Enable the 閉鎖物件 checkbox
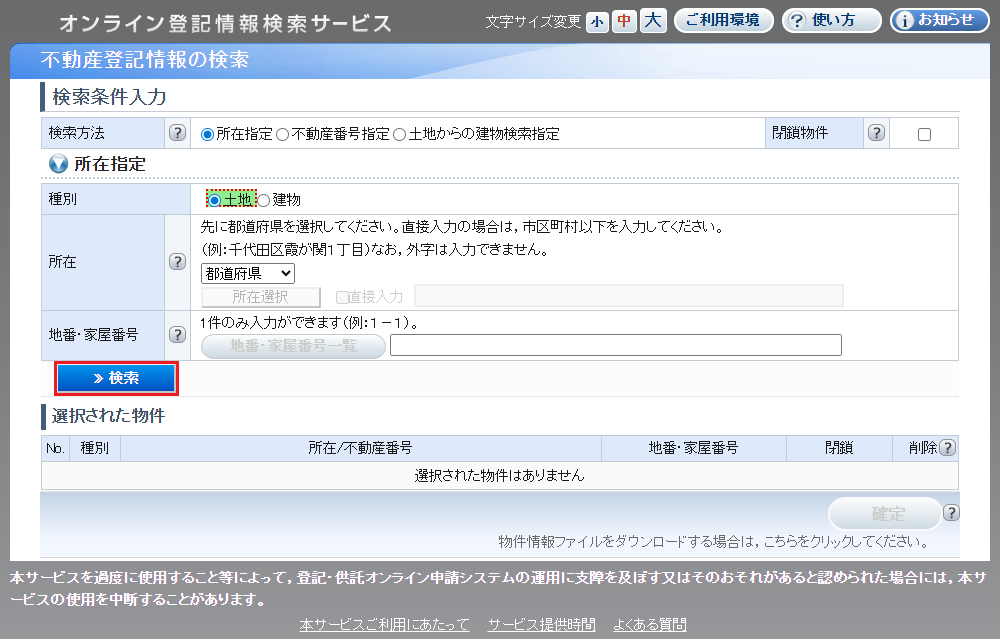This screenshot has width=1000, height=639. point(924,135)
